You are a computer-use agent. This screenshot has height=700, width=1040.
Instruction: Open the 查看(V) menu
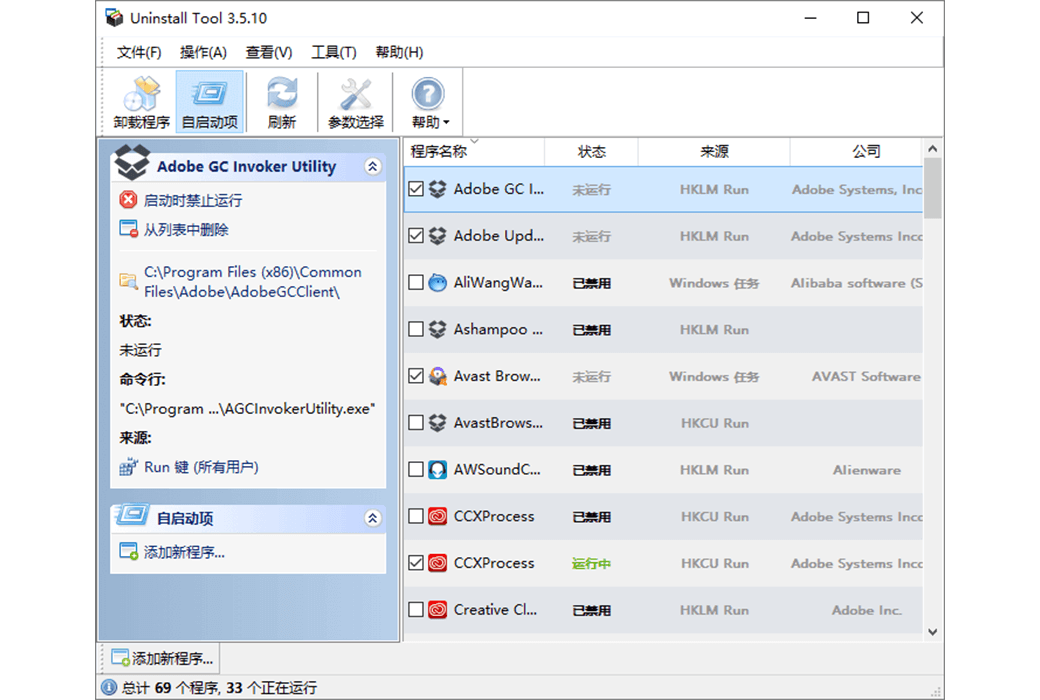(269, 52)
